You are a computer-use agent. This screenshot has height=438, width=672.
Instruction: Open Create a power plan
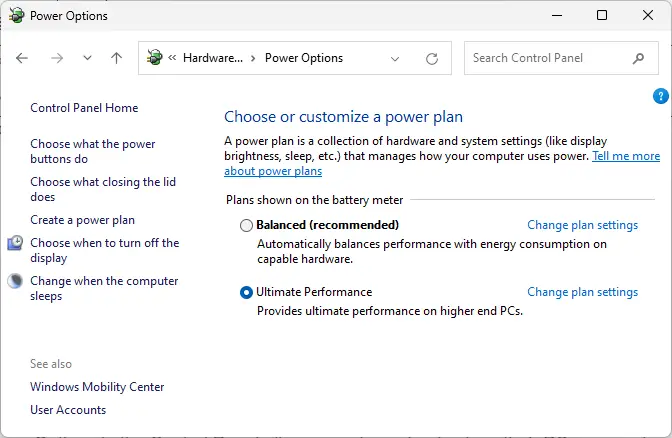pos(82,220)
